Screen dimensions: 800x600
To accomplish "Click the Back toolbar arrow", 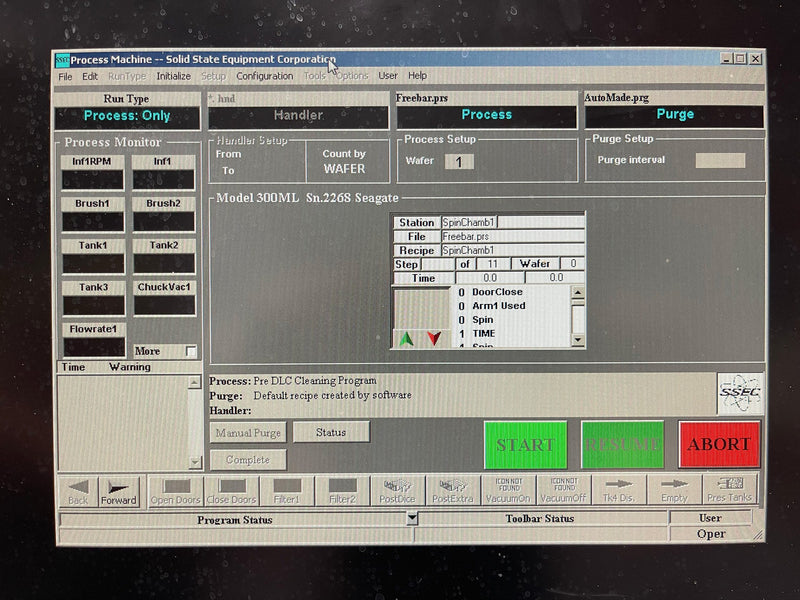I will point(78,491).
